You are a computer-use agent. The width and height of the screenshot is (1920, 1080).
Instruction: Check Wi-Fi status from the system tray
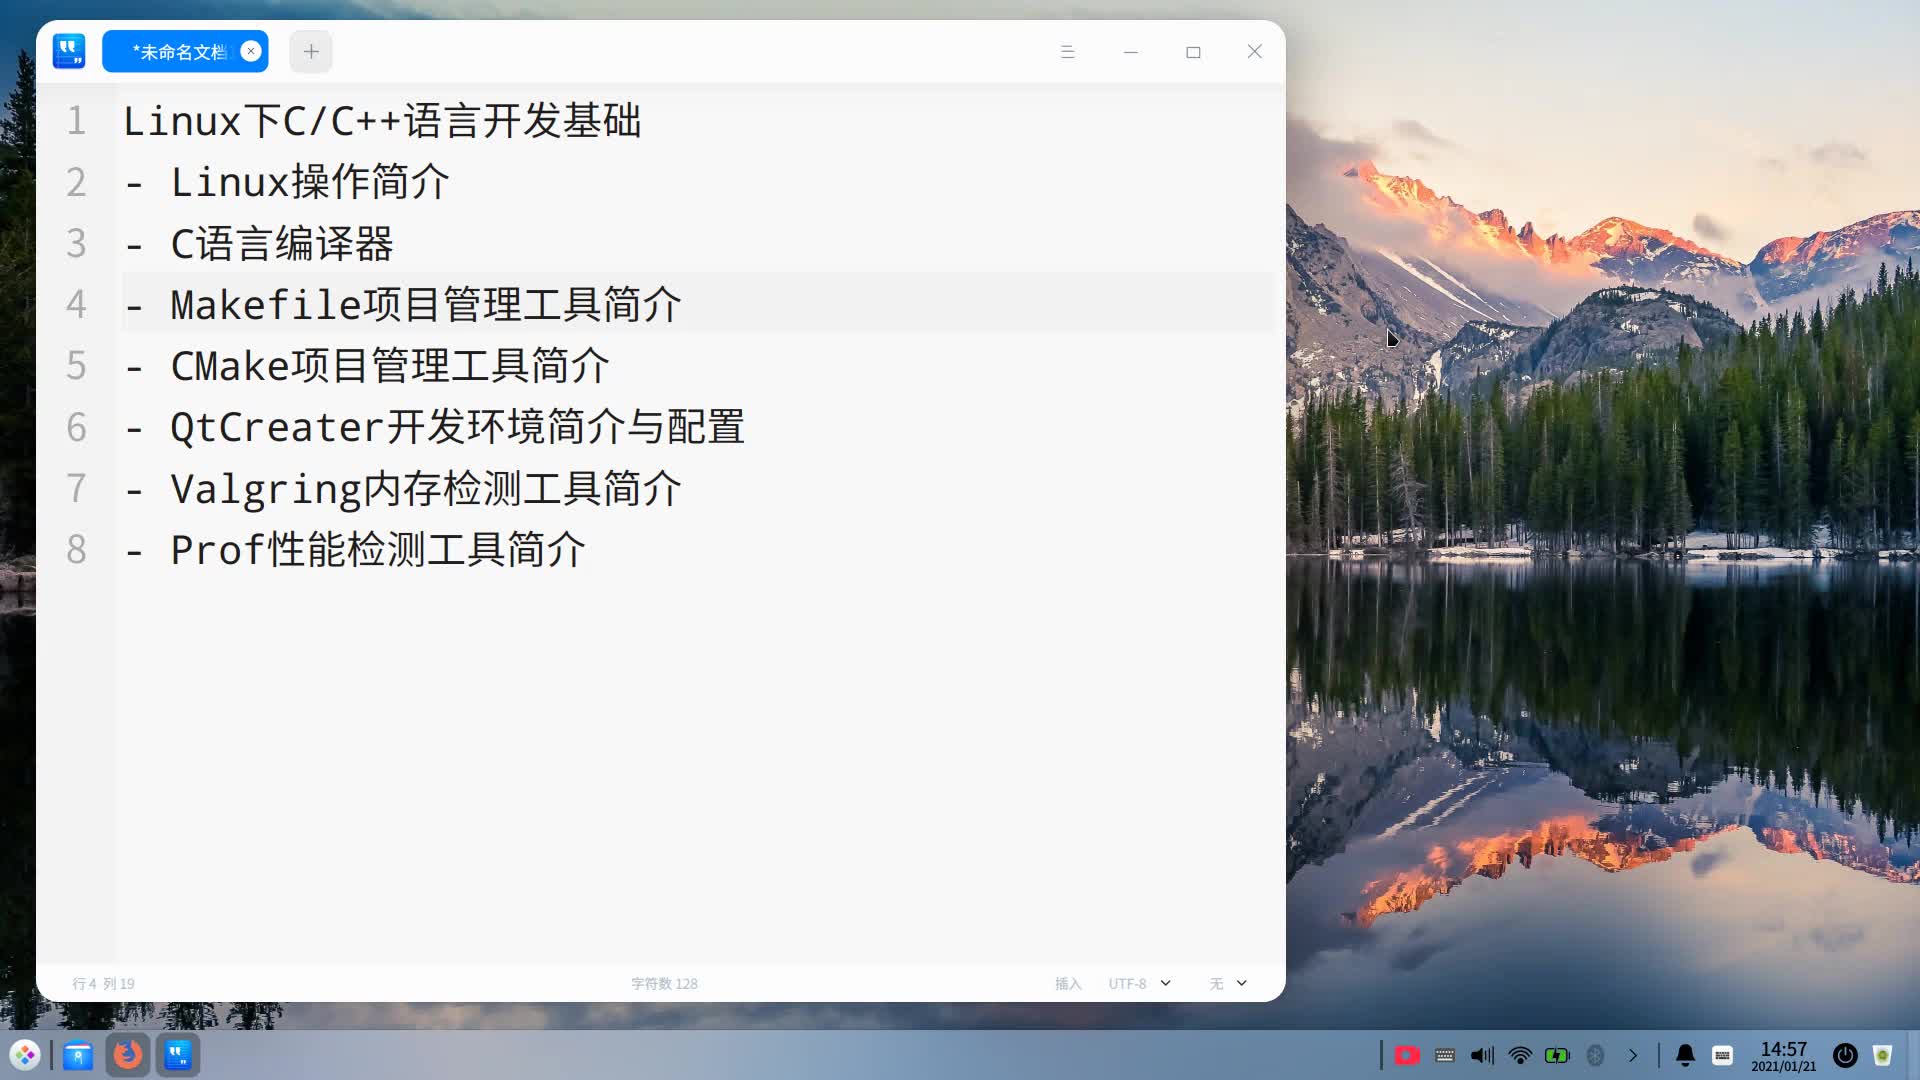tap(1519, 1055)
